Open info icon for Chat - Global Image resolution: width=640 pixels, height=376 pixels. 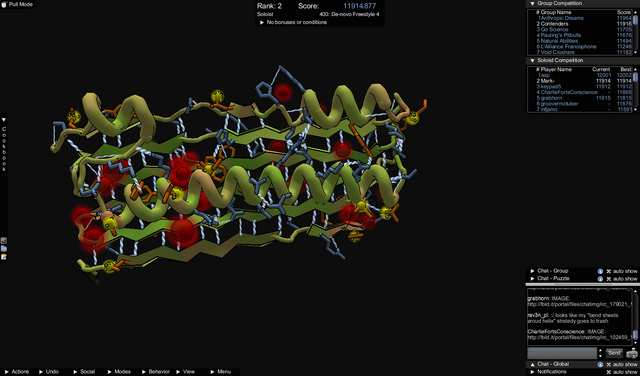coord(600,365)
